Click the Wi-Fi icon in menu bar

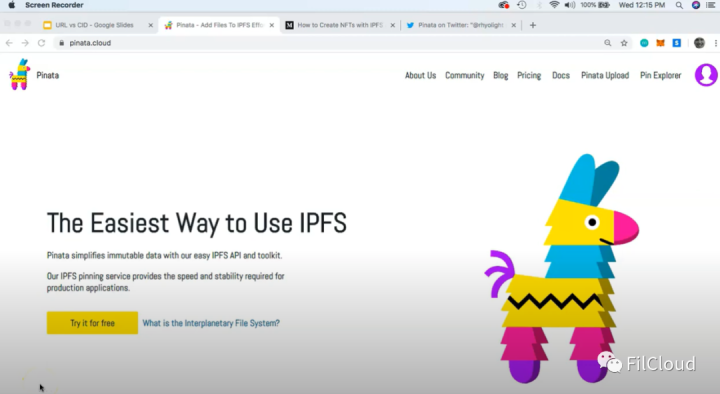point(554,5)
